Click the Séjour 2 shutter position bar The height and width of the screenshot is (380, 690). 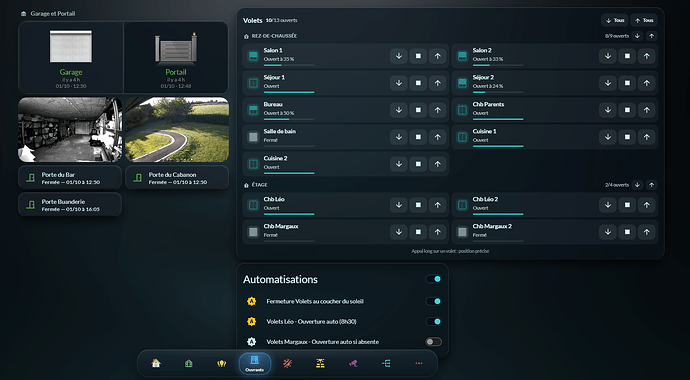tap(498, 92)
